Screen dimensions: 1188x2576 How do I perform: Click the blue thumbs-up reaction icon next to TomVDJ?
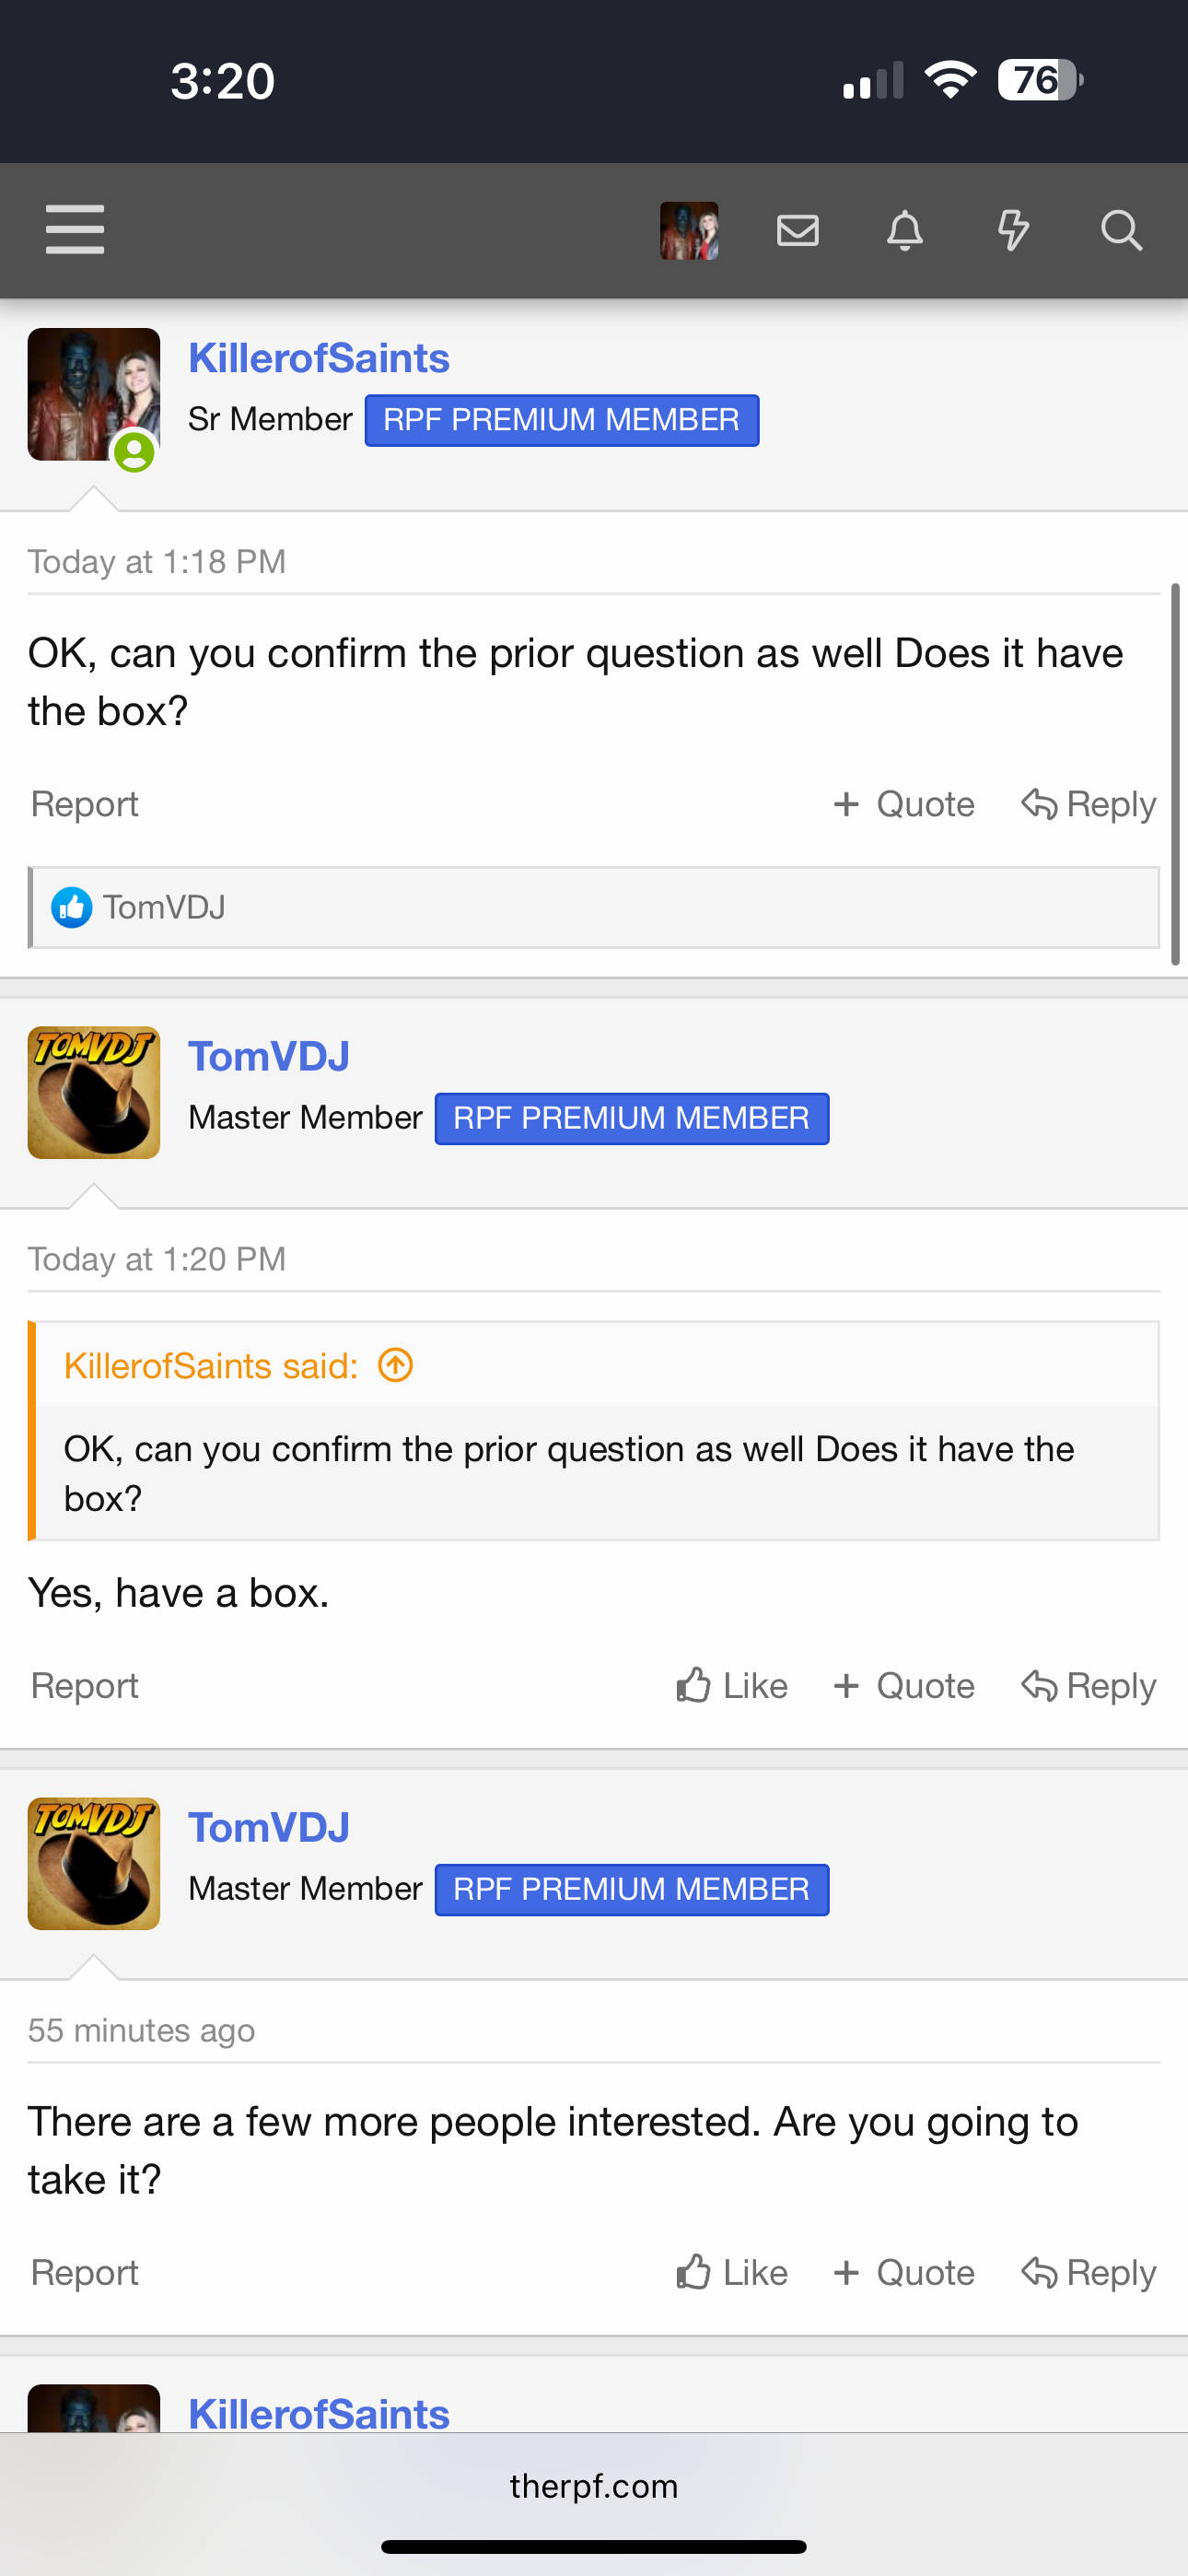coord(72,908)
